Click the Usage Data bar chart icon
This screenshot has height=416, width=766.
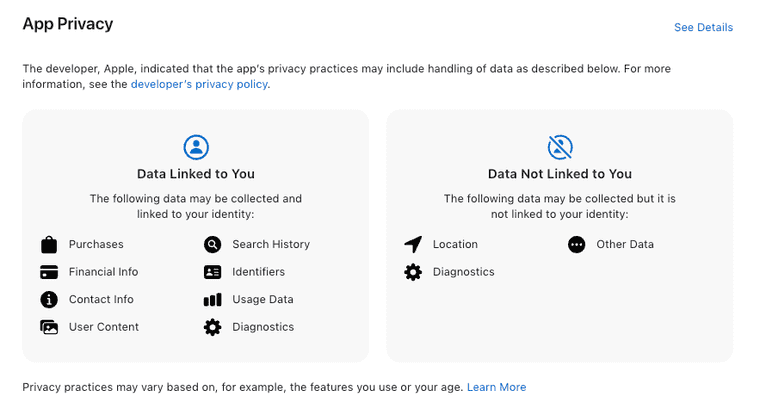click(x=212, y=299)
